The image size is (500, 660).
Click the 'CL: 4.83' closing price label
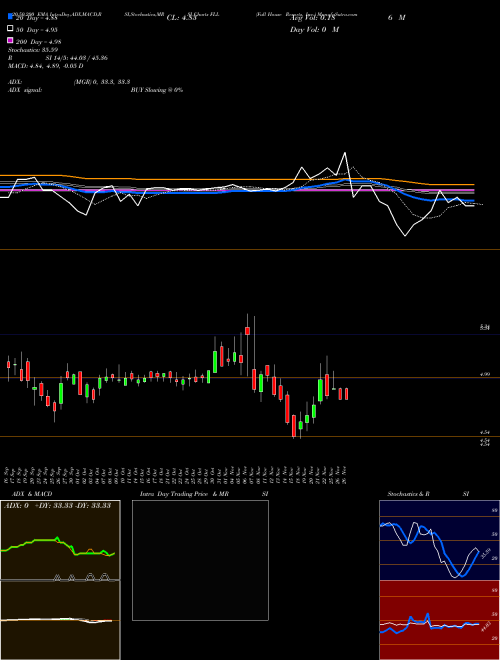(x=181, y=18)
